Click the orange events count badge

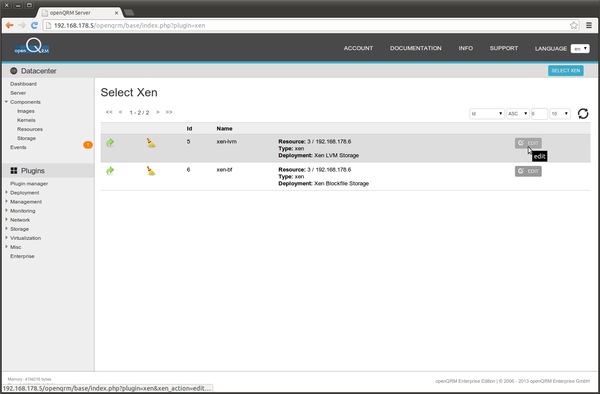pos(88,145)
